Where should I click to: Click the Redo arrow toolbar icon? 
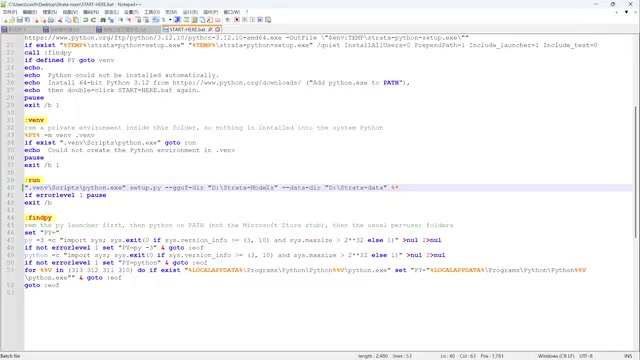coord(93,20)
